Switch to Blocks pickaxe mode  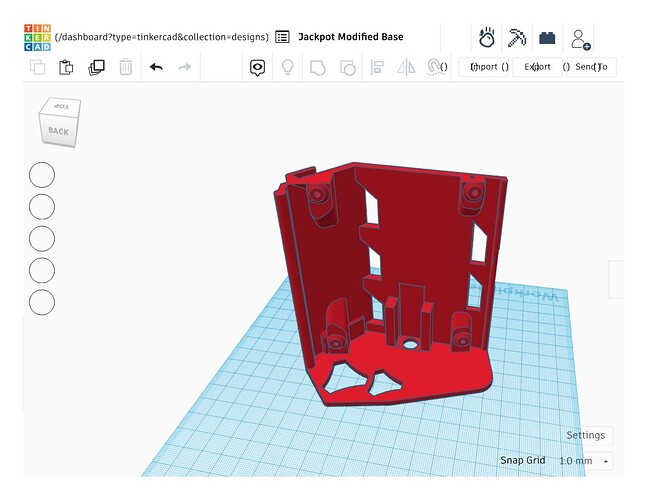(x=517, y=37)
